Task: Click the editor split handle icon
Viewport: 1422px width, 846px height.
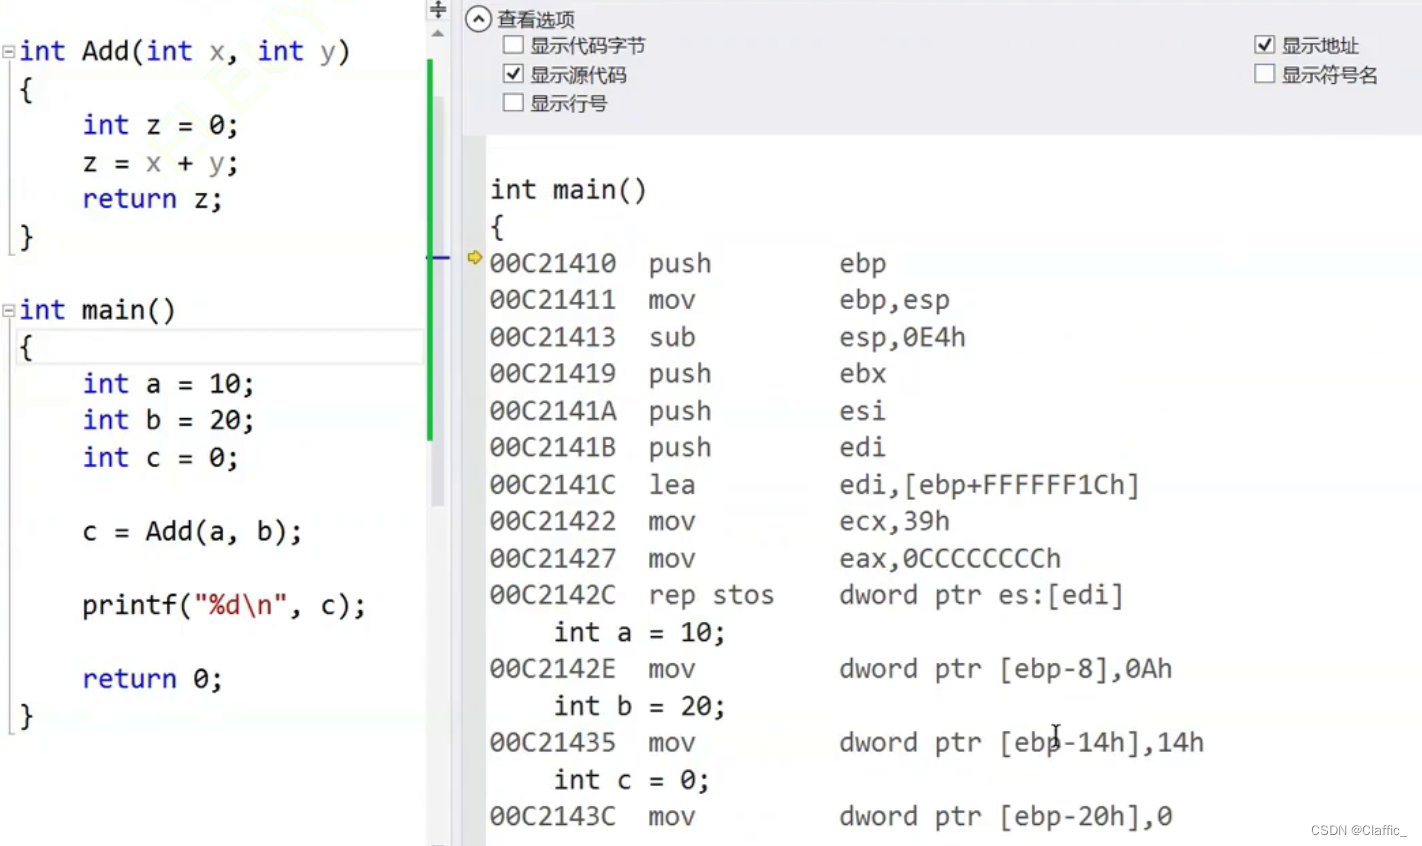Action: point(437,10)
